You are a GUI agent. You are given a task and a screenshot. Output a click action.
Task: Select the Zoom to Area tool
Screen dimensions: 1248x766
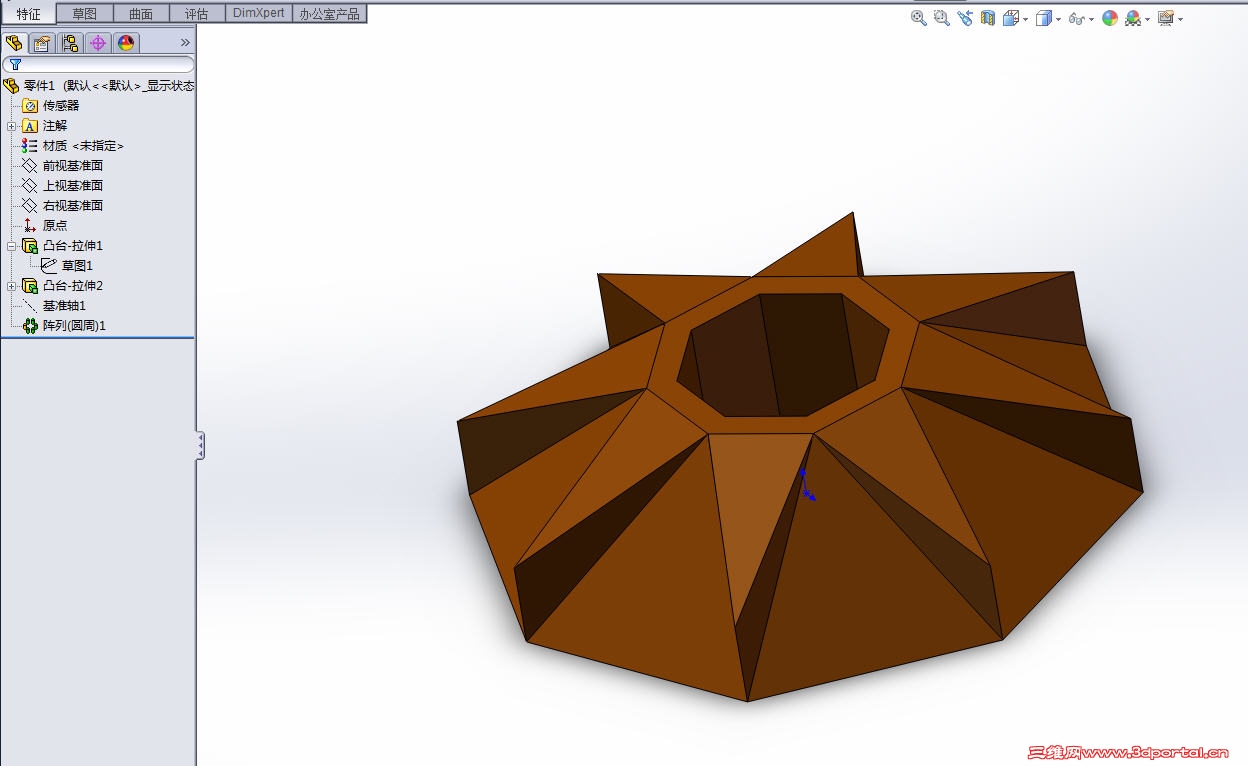coord(941,18)
